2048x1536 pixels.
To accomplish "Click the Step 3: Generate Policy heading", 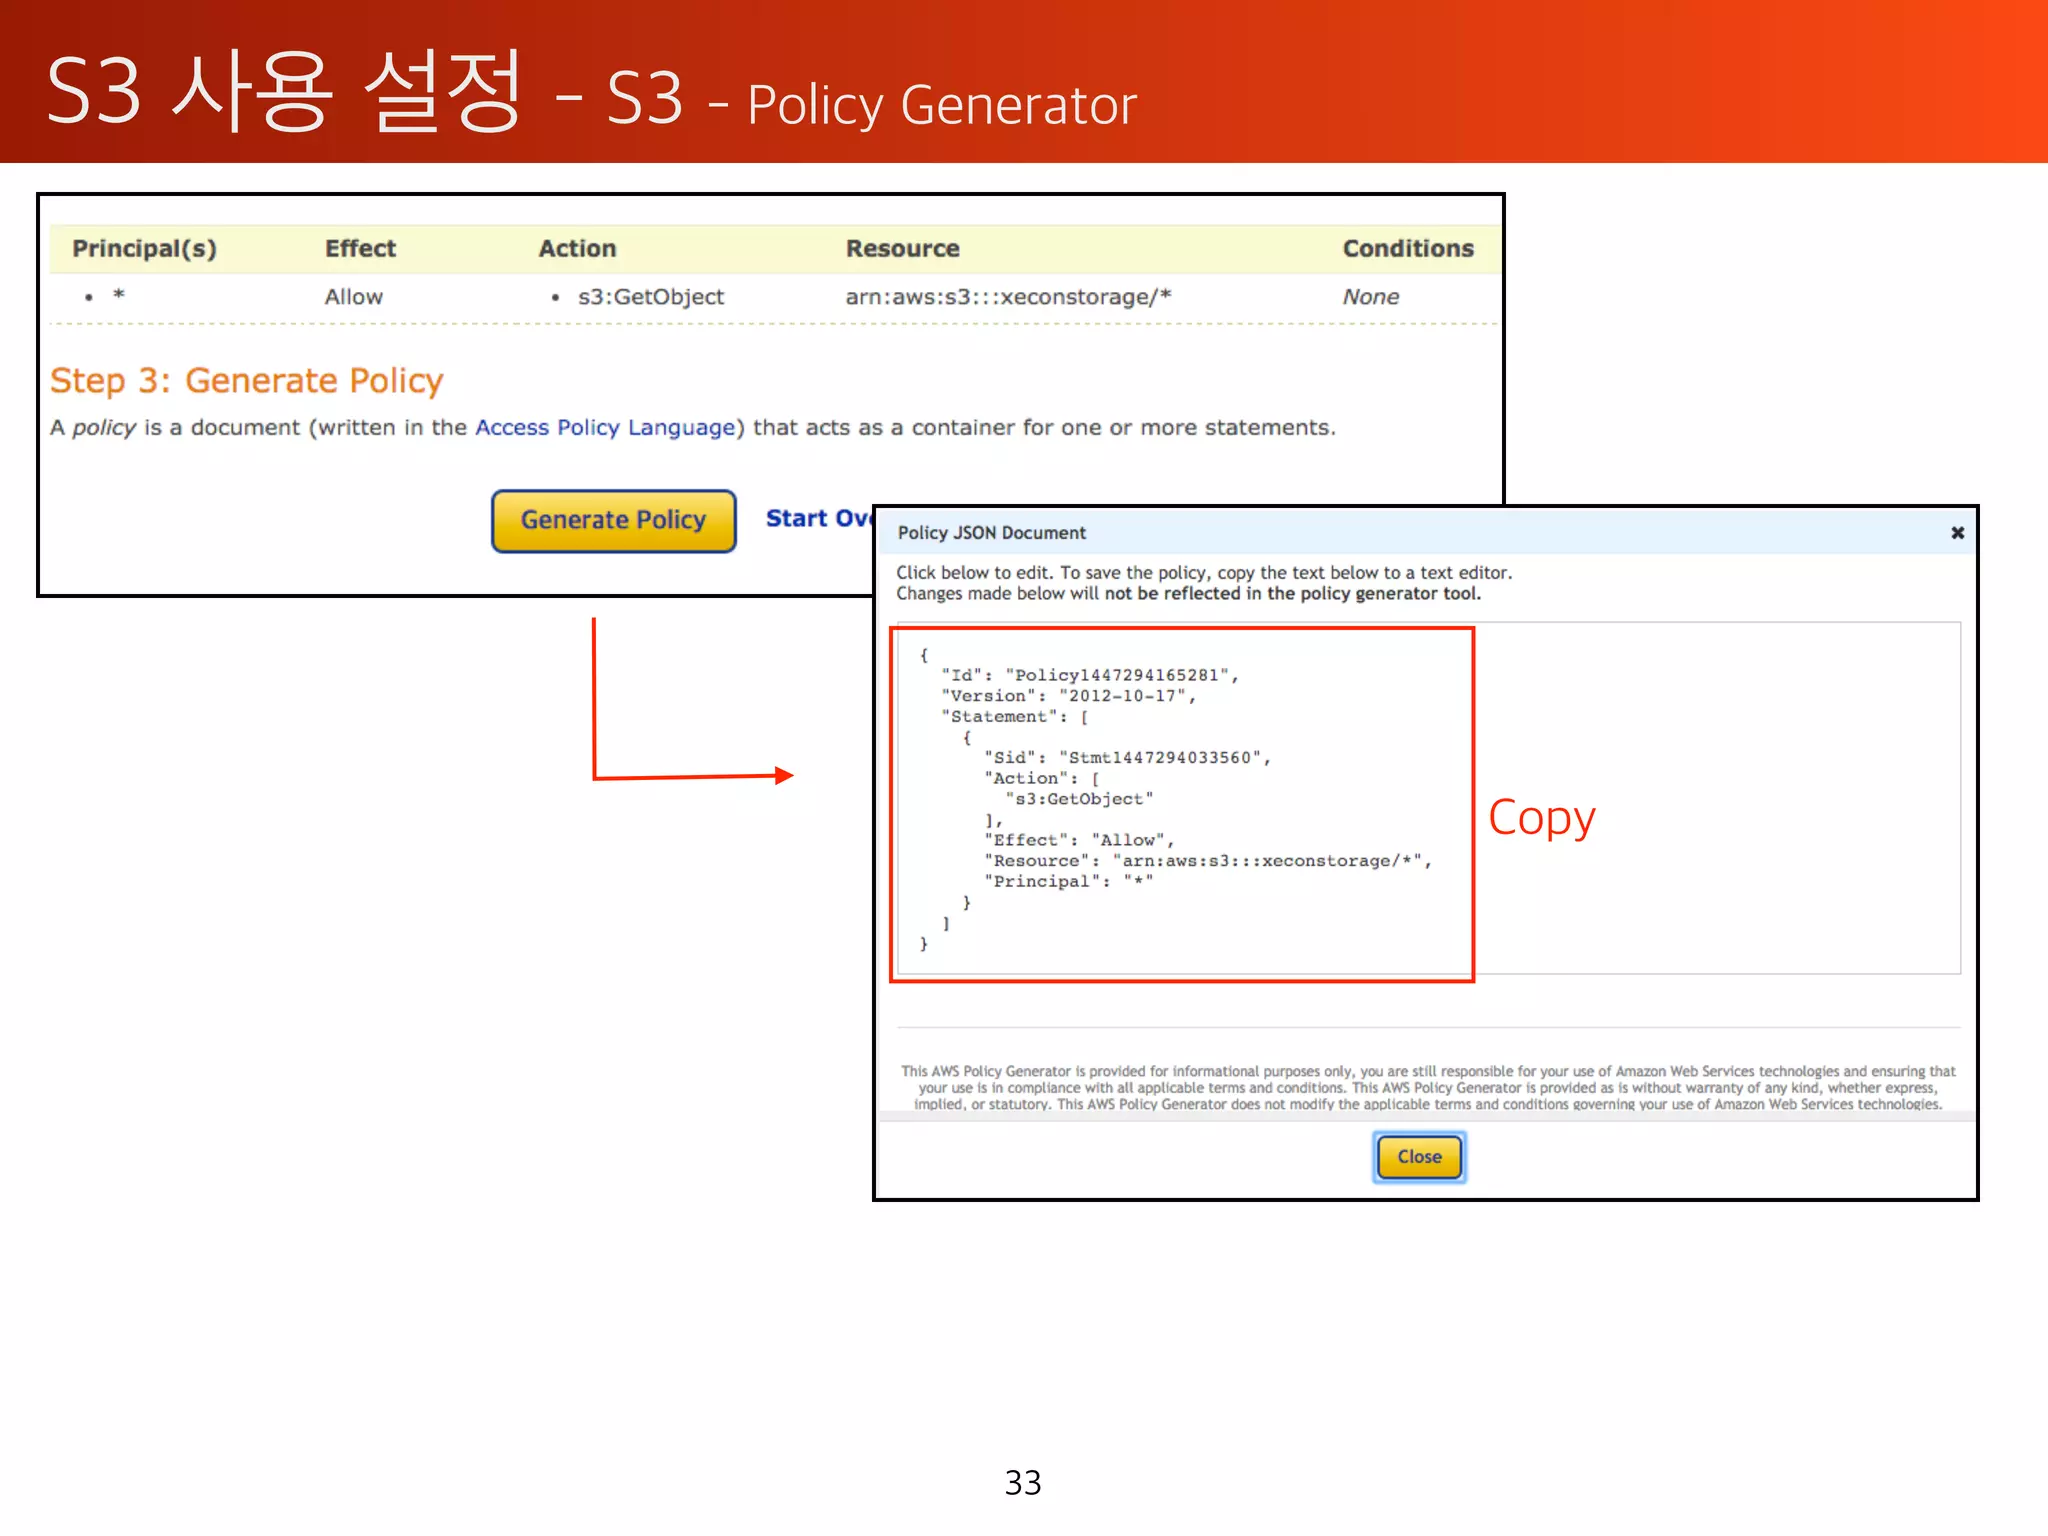I will click(x=246, y=380).
